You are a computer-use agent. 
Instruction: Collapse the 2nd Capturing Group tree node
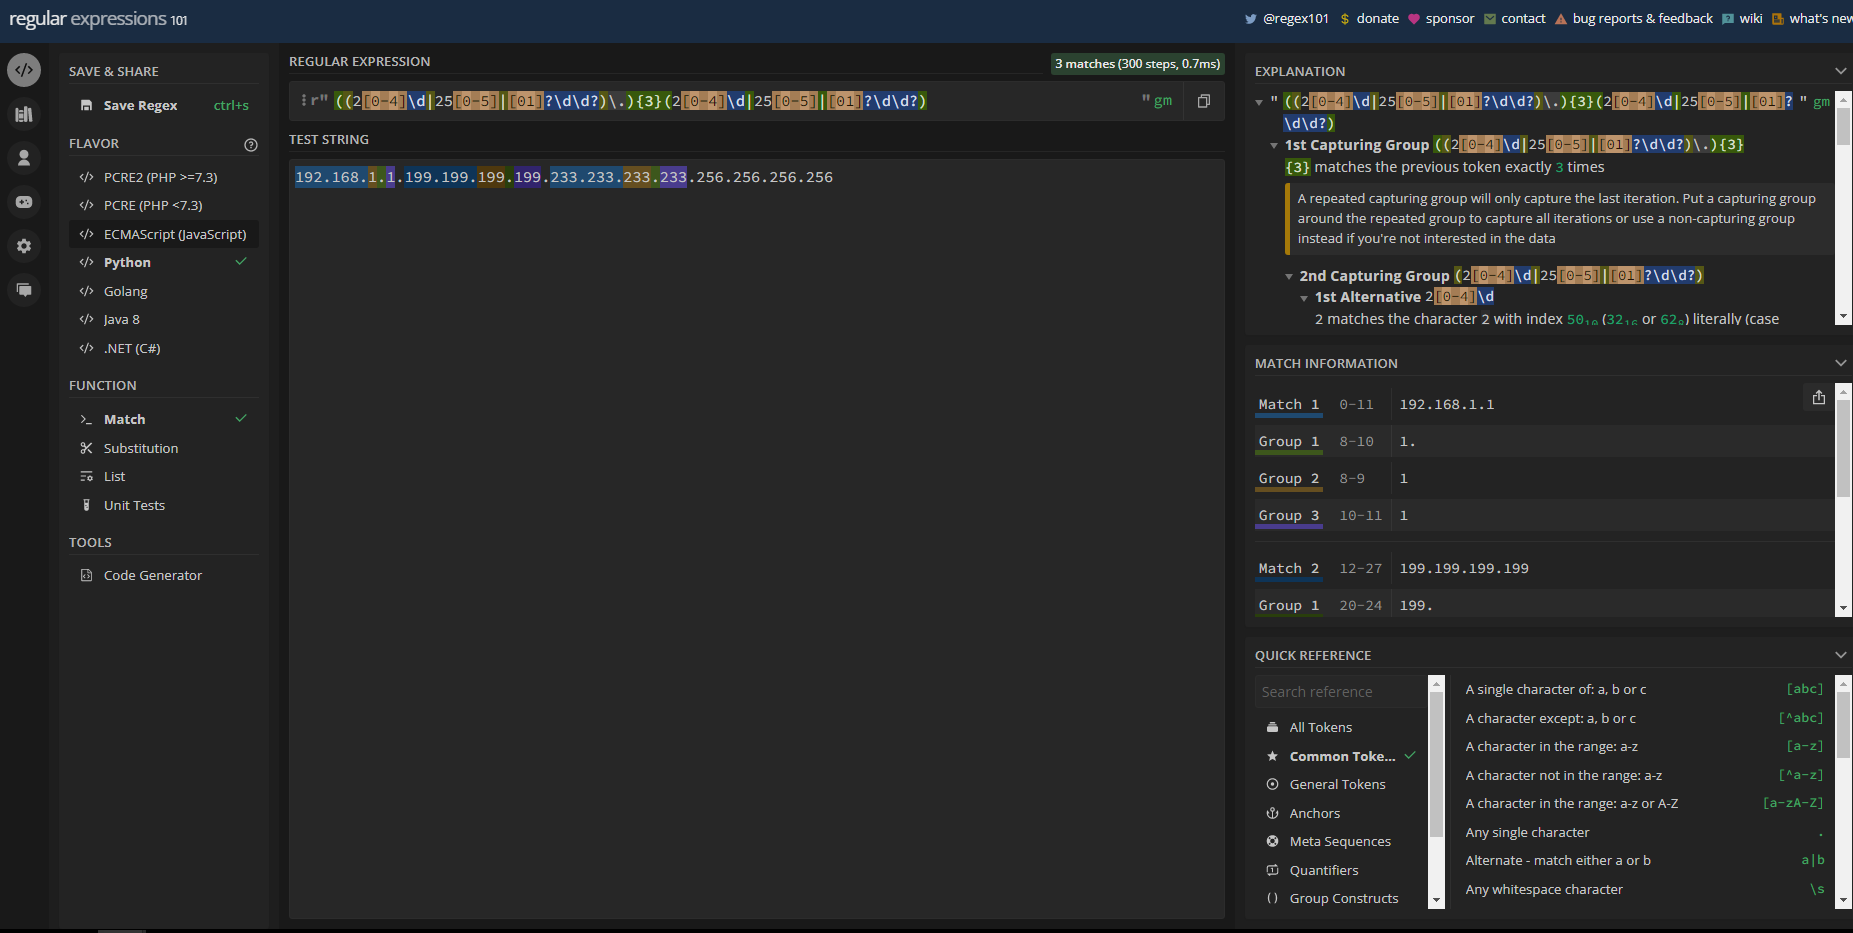click(x=1289, y=276)
